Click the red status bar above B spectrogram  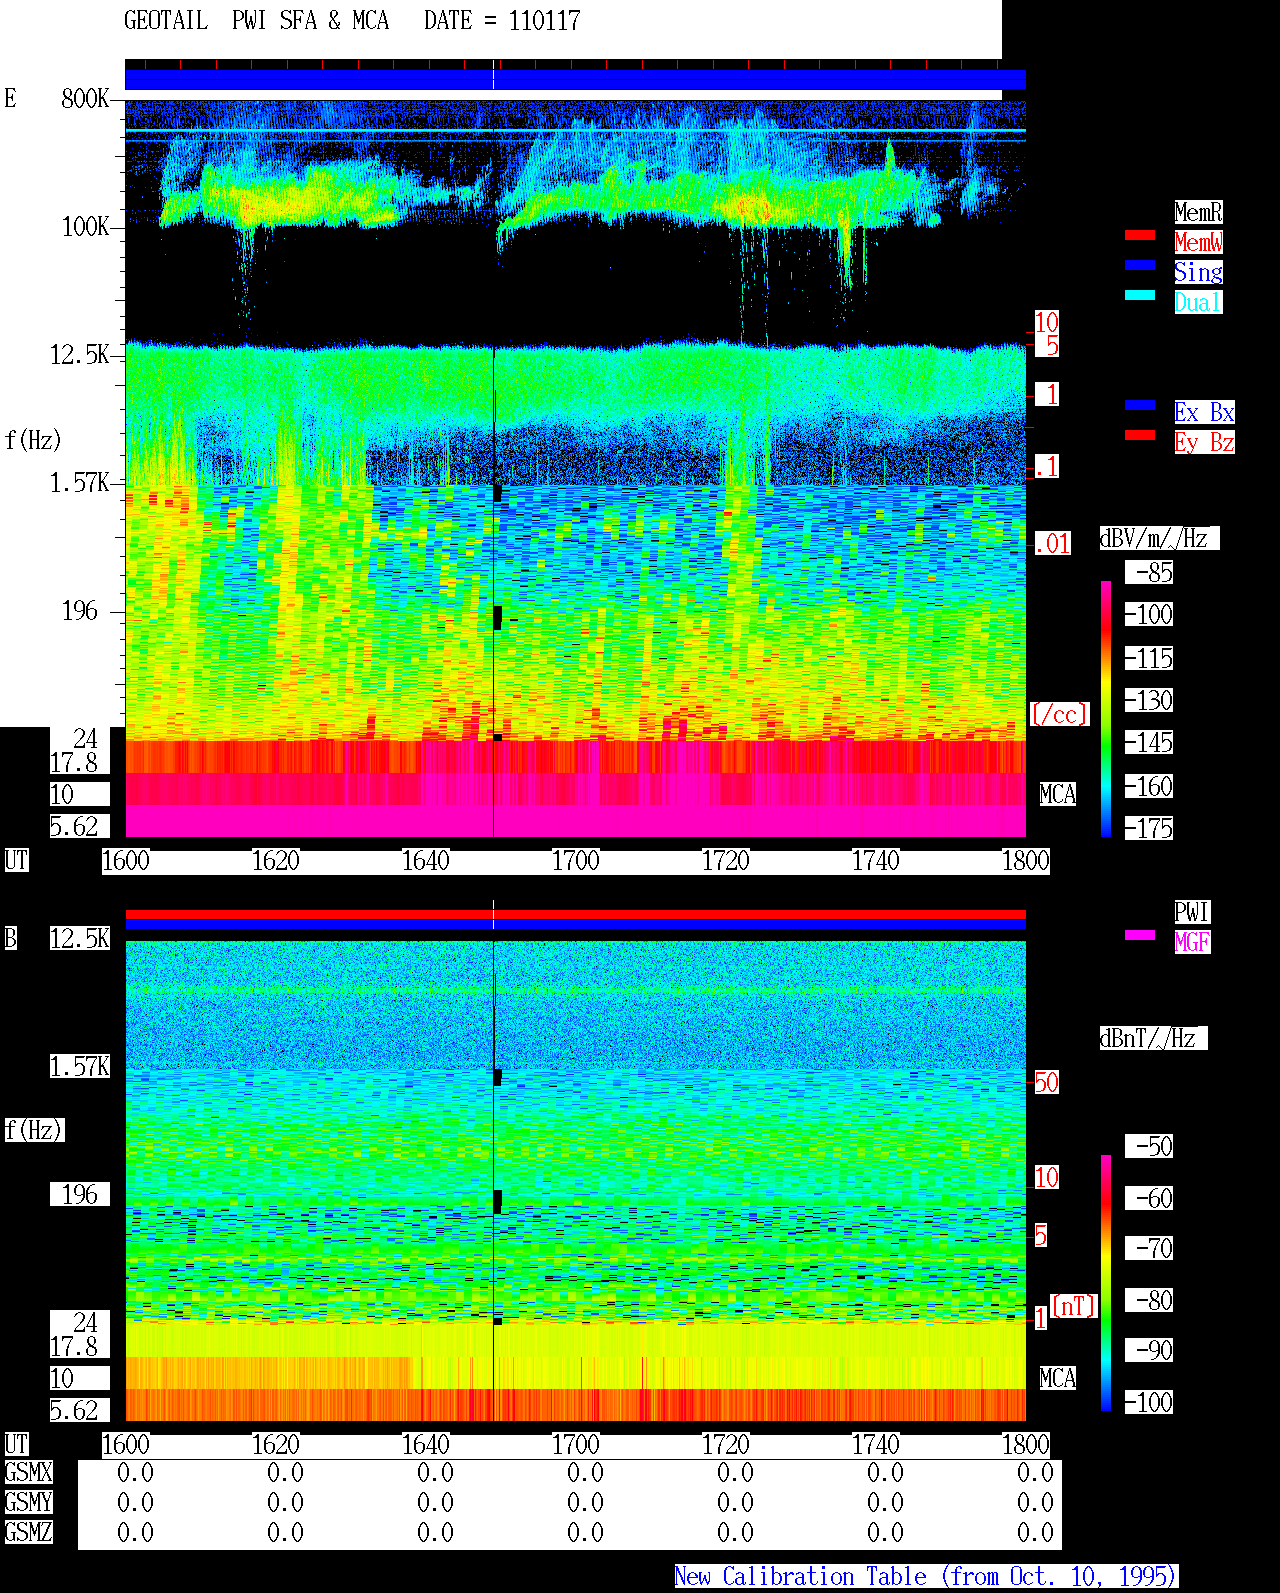[x=575, y=914]
